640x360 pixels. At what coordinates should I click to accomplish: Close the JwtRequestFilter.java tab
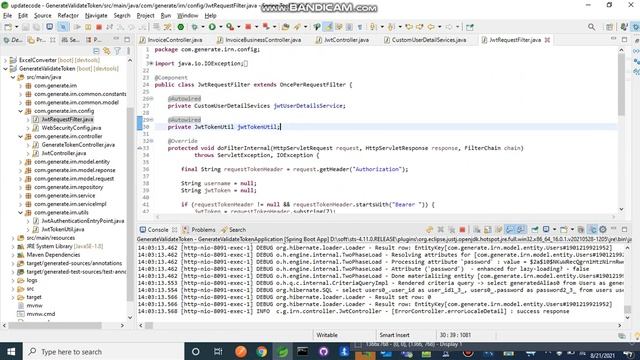(x=547, y=40)
